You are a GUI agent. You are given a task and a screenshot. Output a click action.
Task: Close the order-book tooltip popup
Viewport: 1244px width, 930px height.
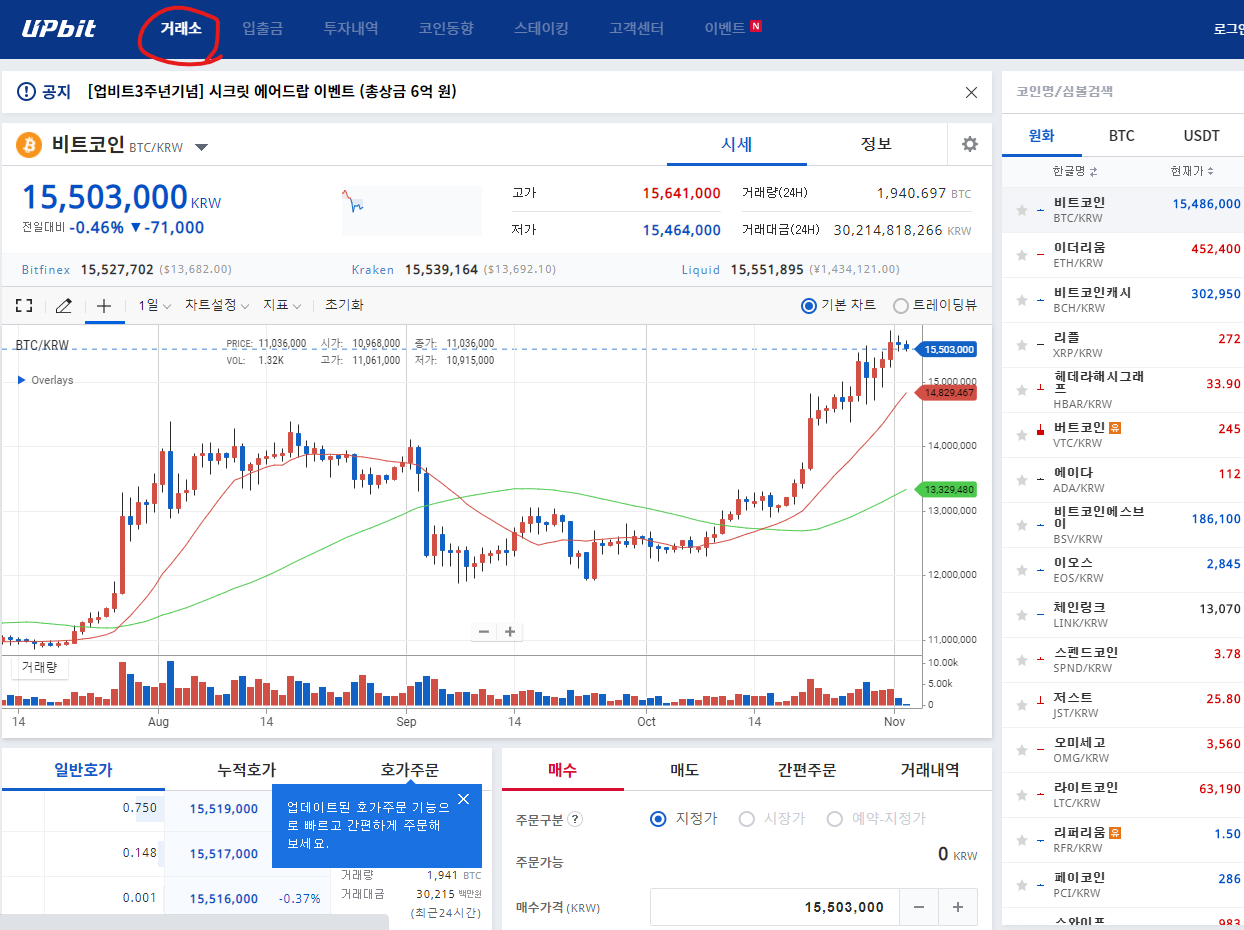pos(463,799)
